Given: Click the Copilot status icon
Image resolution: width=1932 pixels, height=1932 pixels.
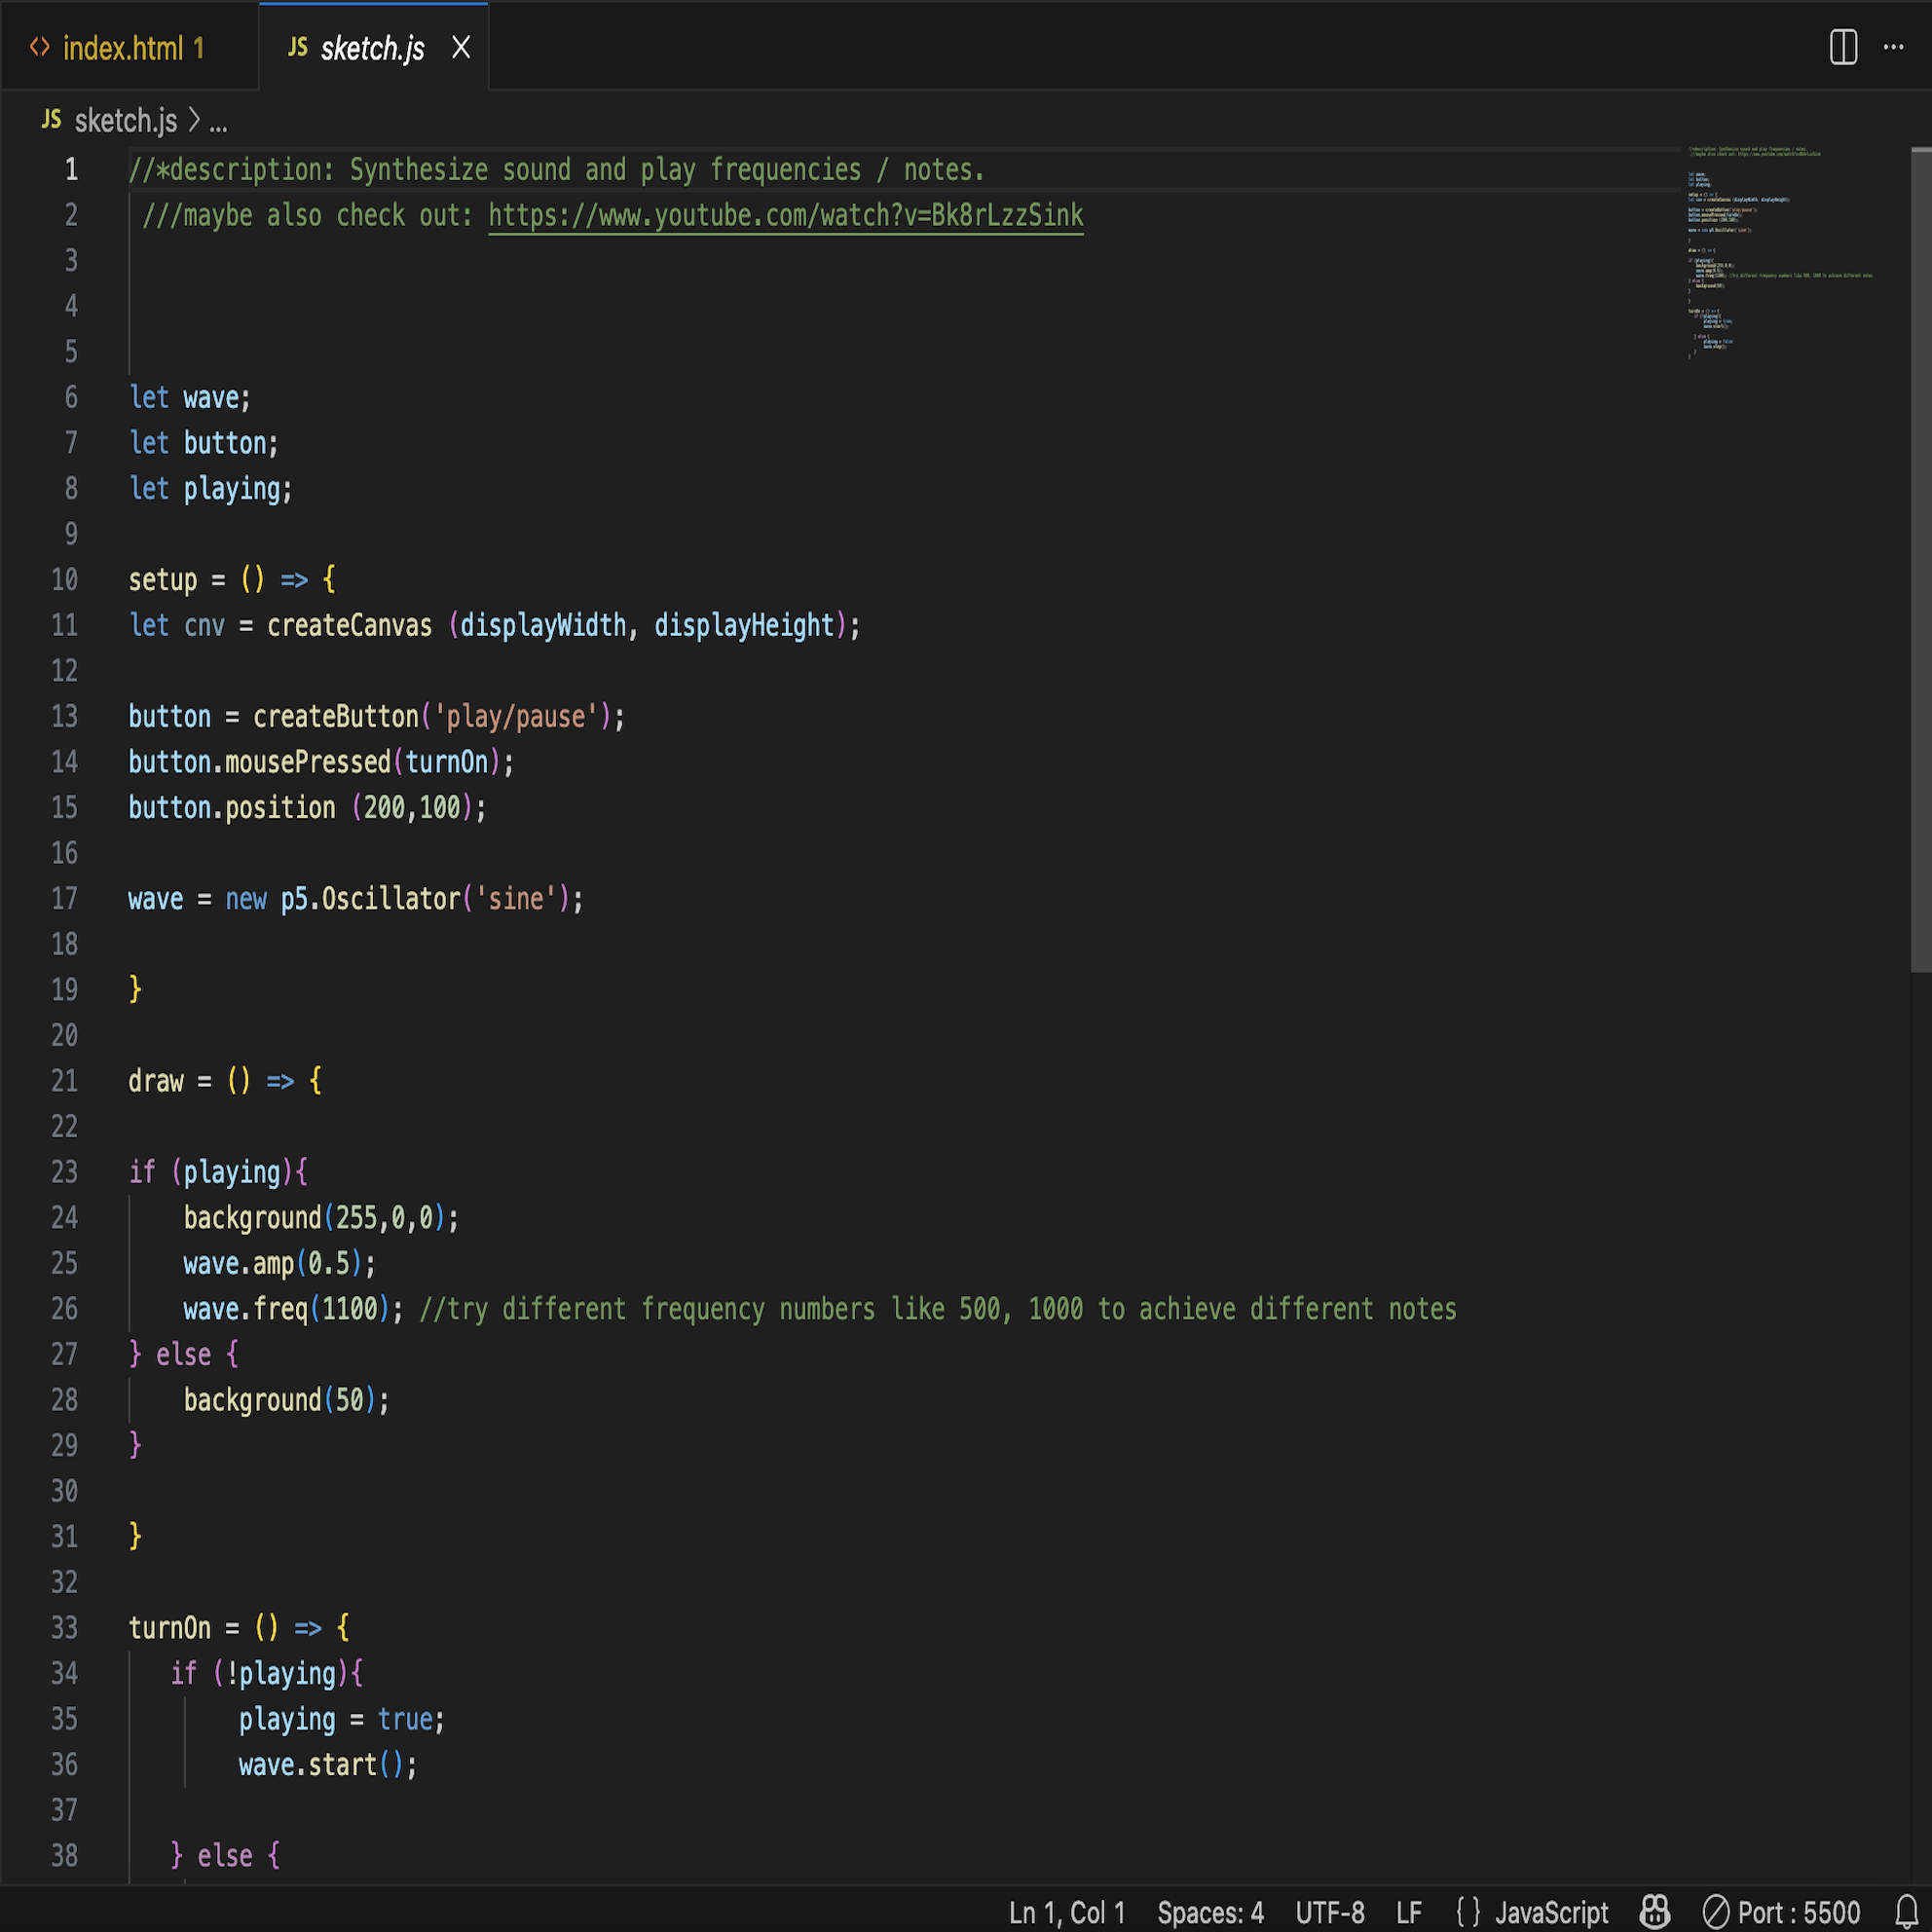Looking at the screenshot, I should 1655,1912.
